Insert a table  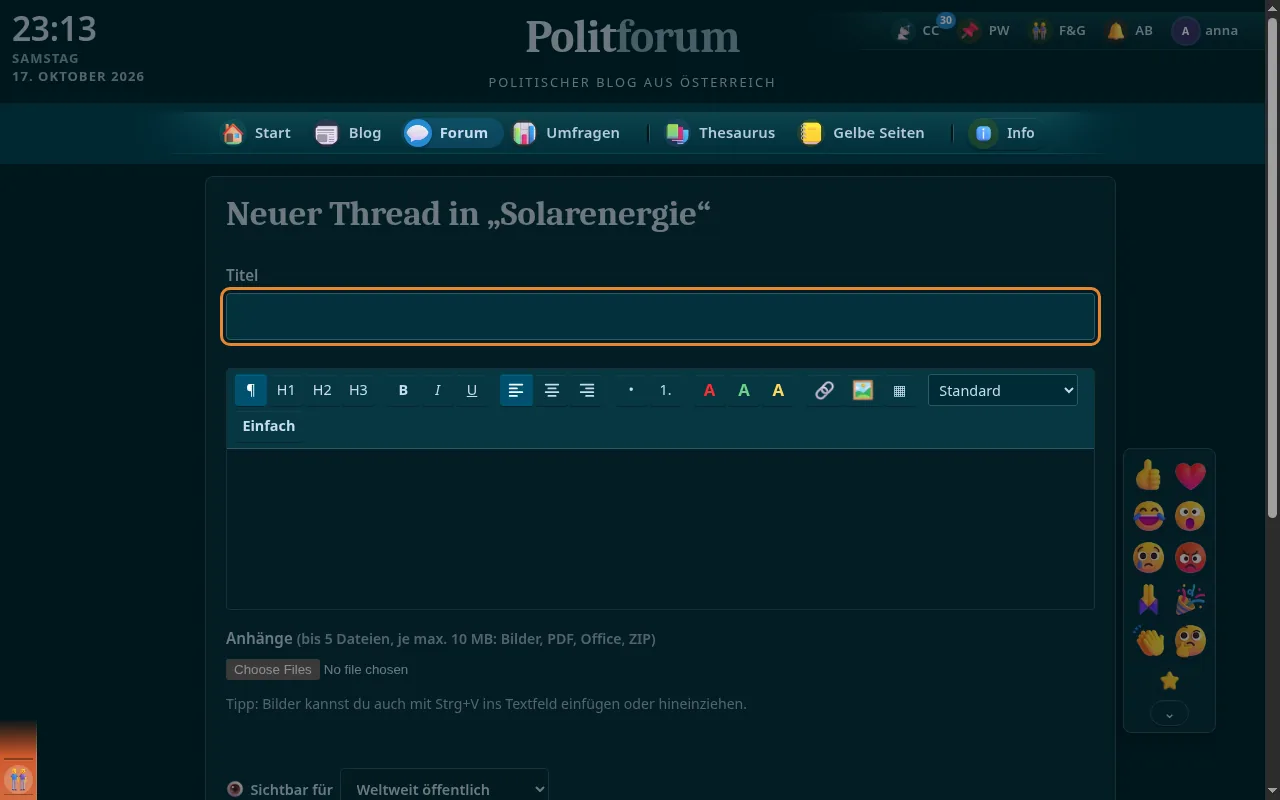click(899, 390)
